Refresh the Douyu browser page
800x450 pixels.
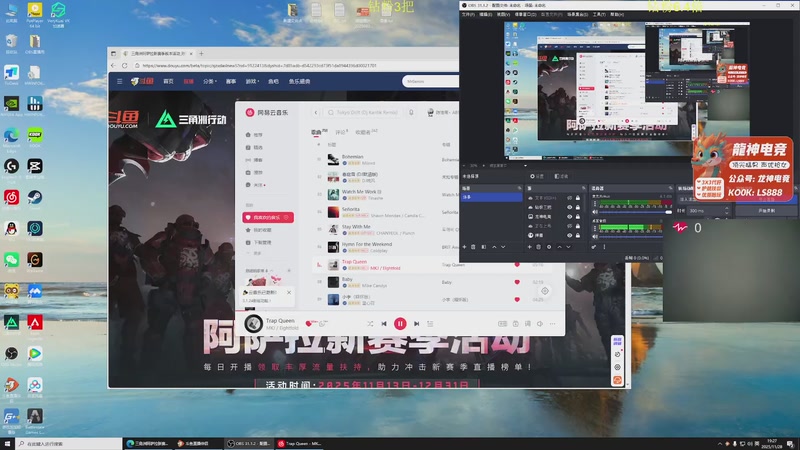tap(124, 65)
